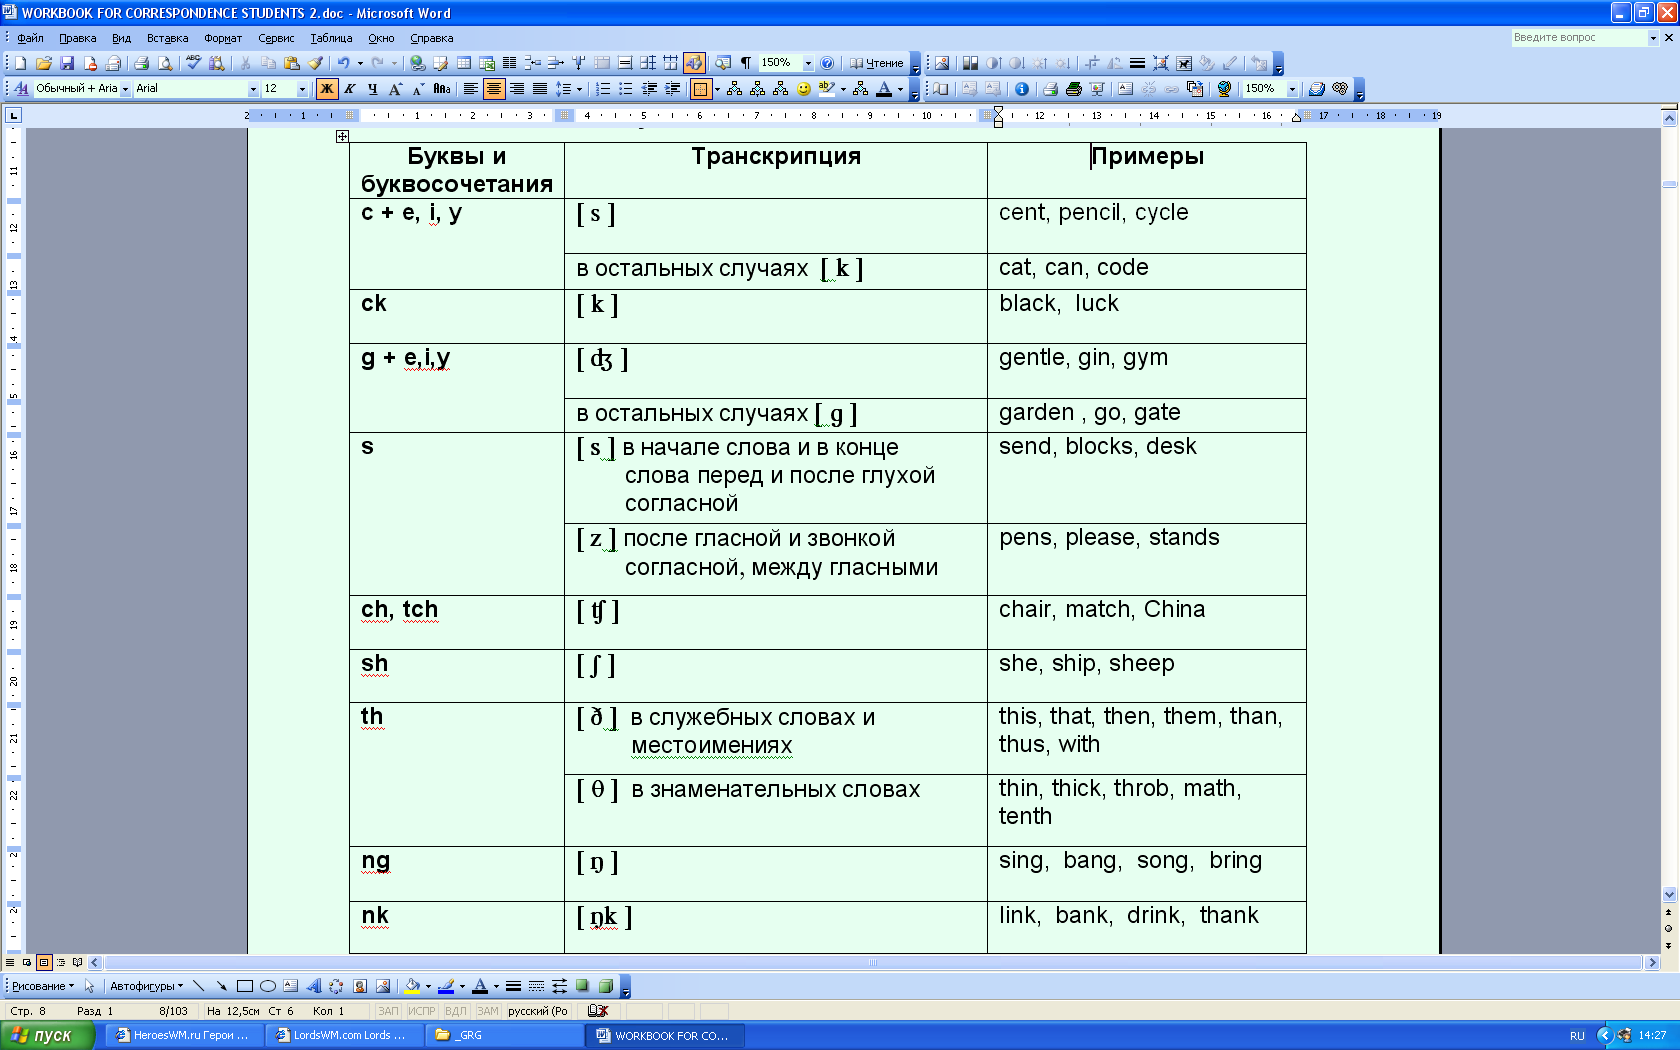This screenshot has width=1680, height=1050.
Task: Open the Справка menu
Action: tap(432, 38)
